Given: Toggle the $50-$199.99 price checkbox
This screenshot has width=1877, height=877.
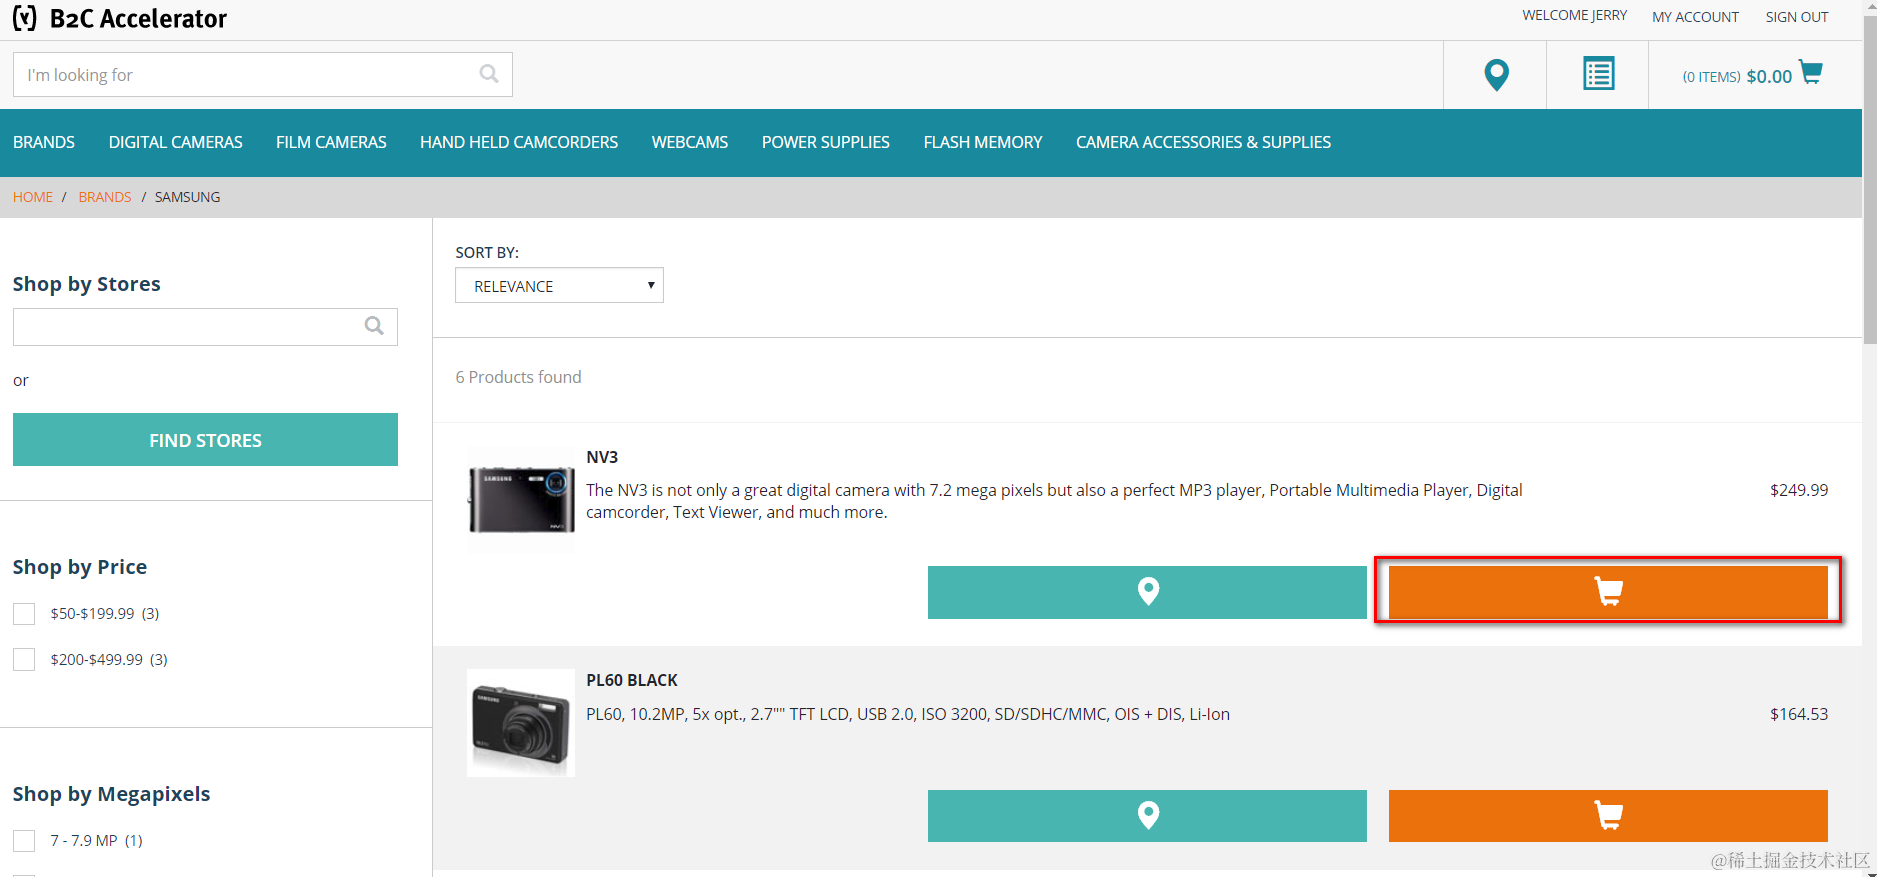Looking at the screenshot, I should [24, 614].
